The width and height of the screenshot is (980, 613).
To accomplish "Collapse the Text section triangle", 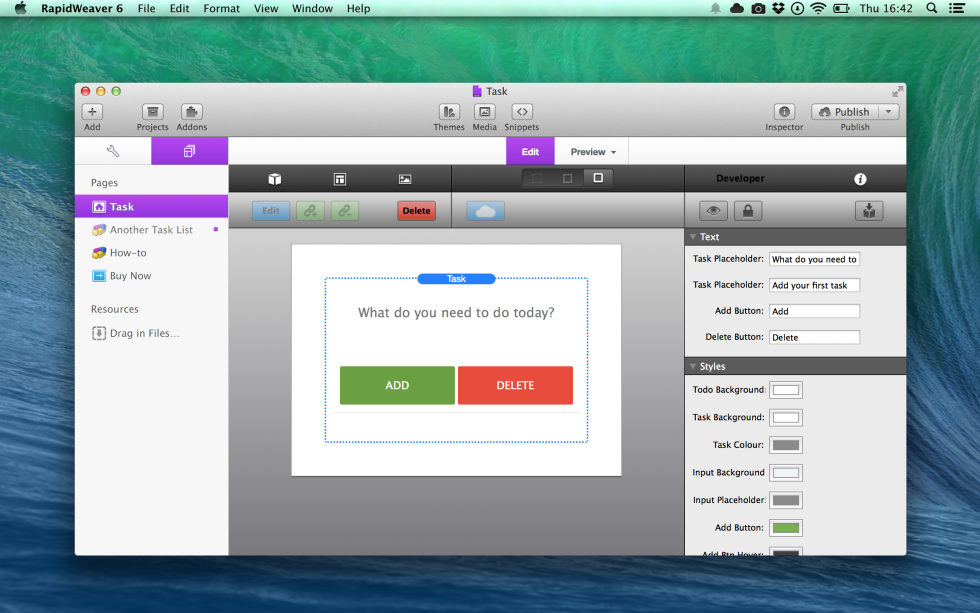I will point(692,237).
